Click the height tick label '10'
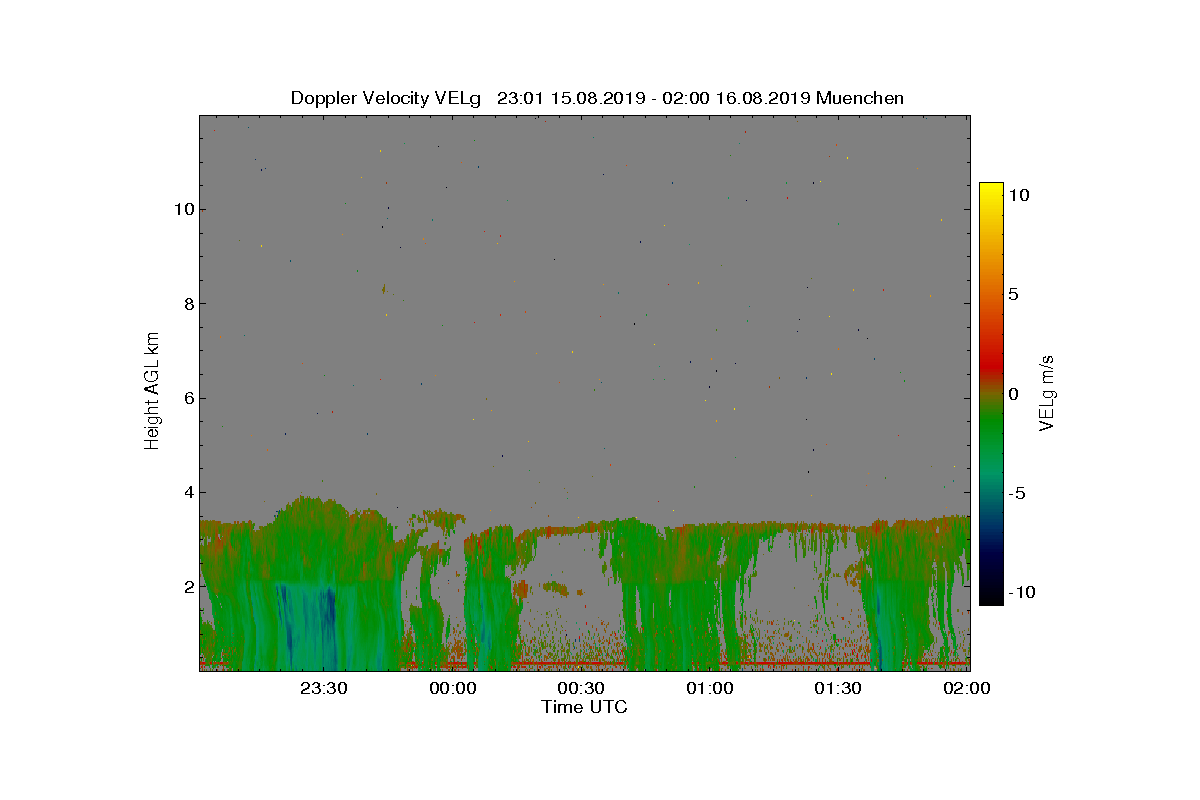The height and width of the screenshot is (800, 1200). 183,209
